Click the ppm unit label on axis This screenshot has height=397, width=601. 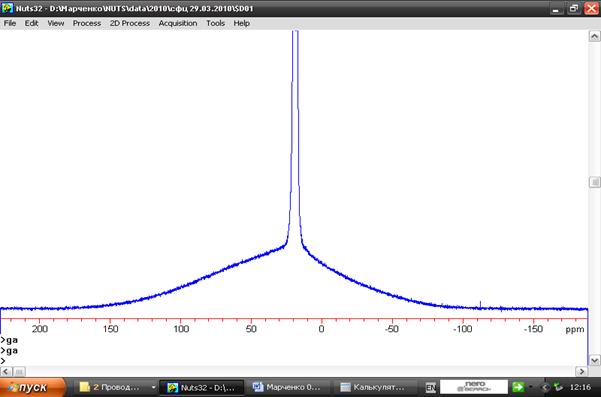point(575,330)
